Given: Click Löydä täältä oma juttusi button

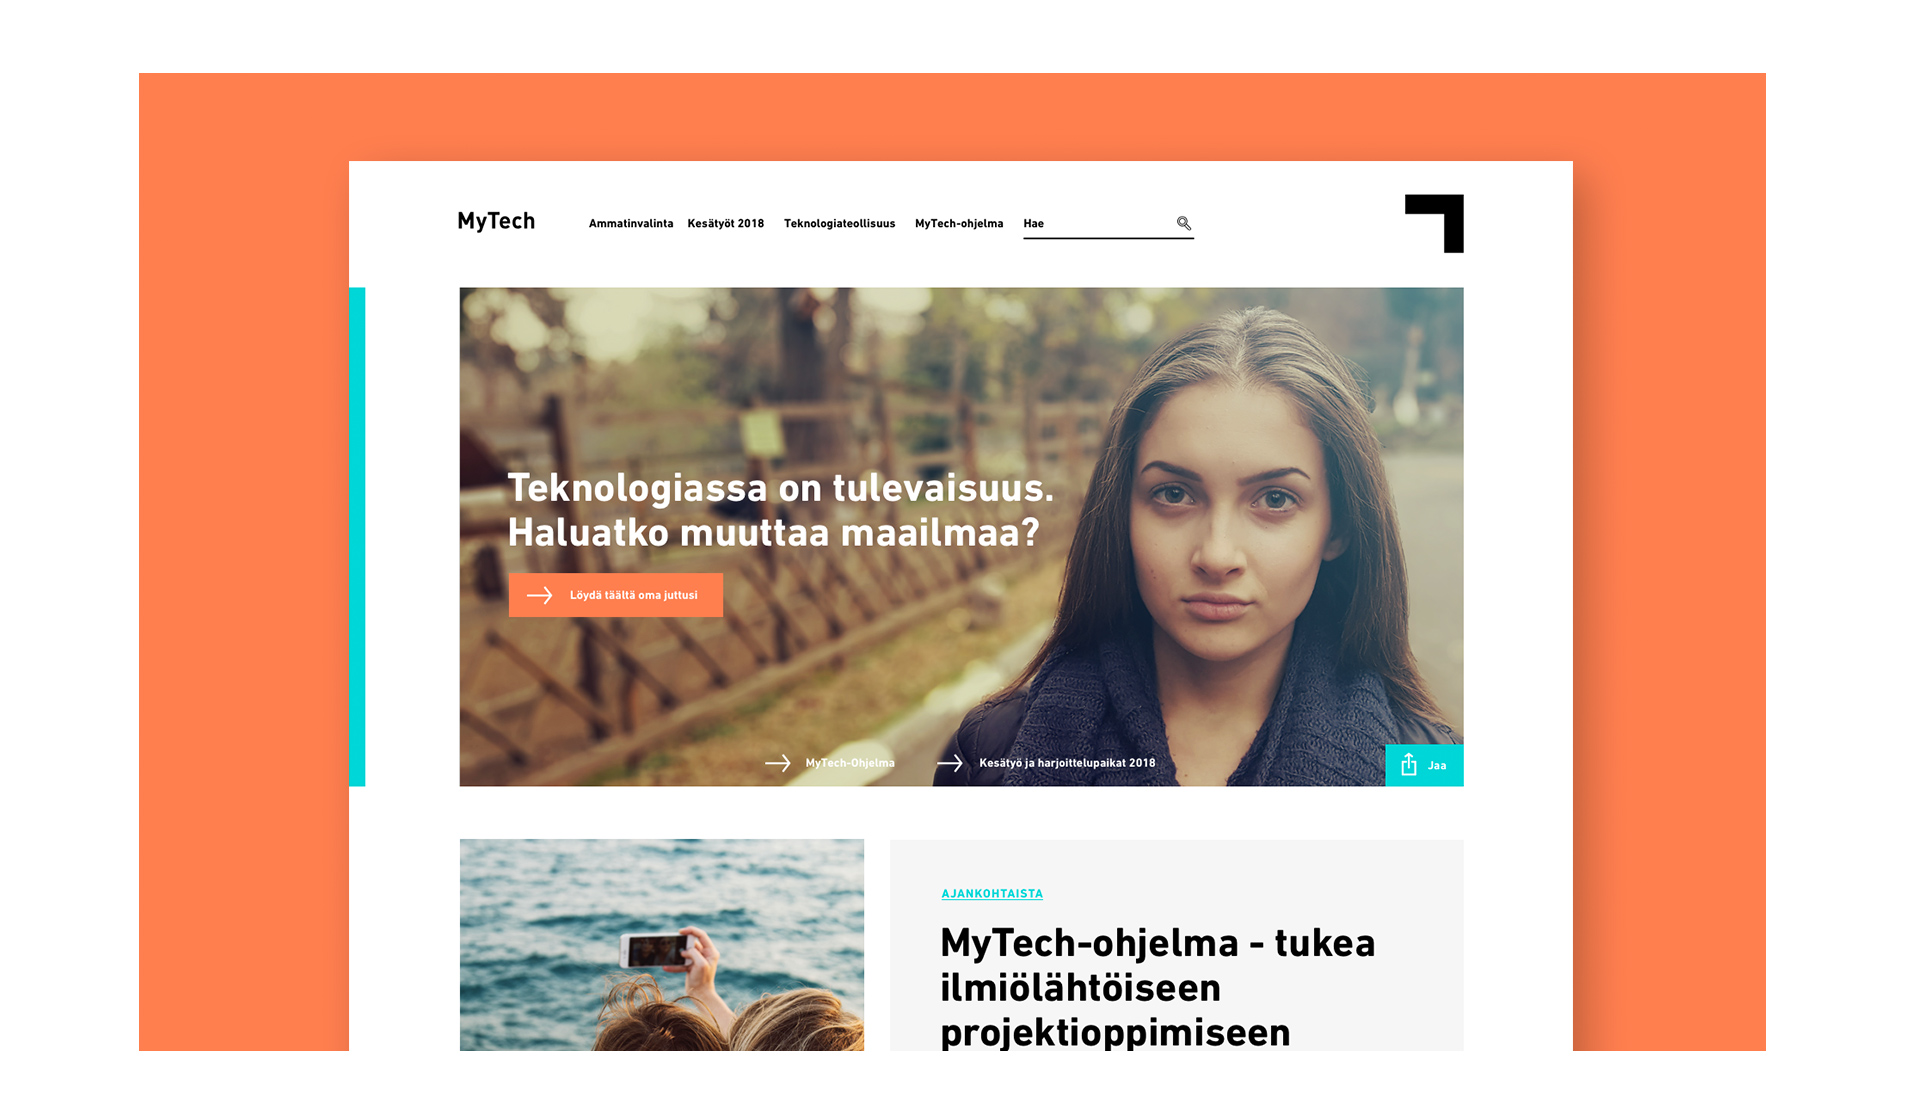Looking at the screenshot, I should [616, 595].
